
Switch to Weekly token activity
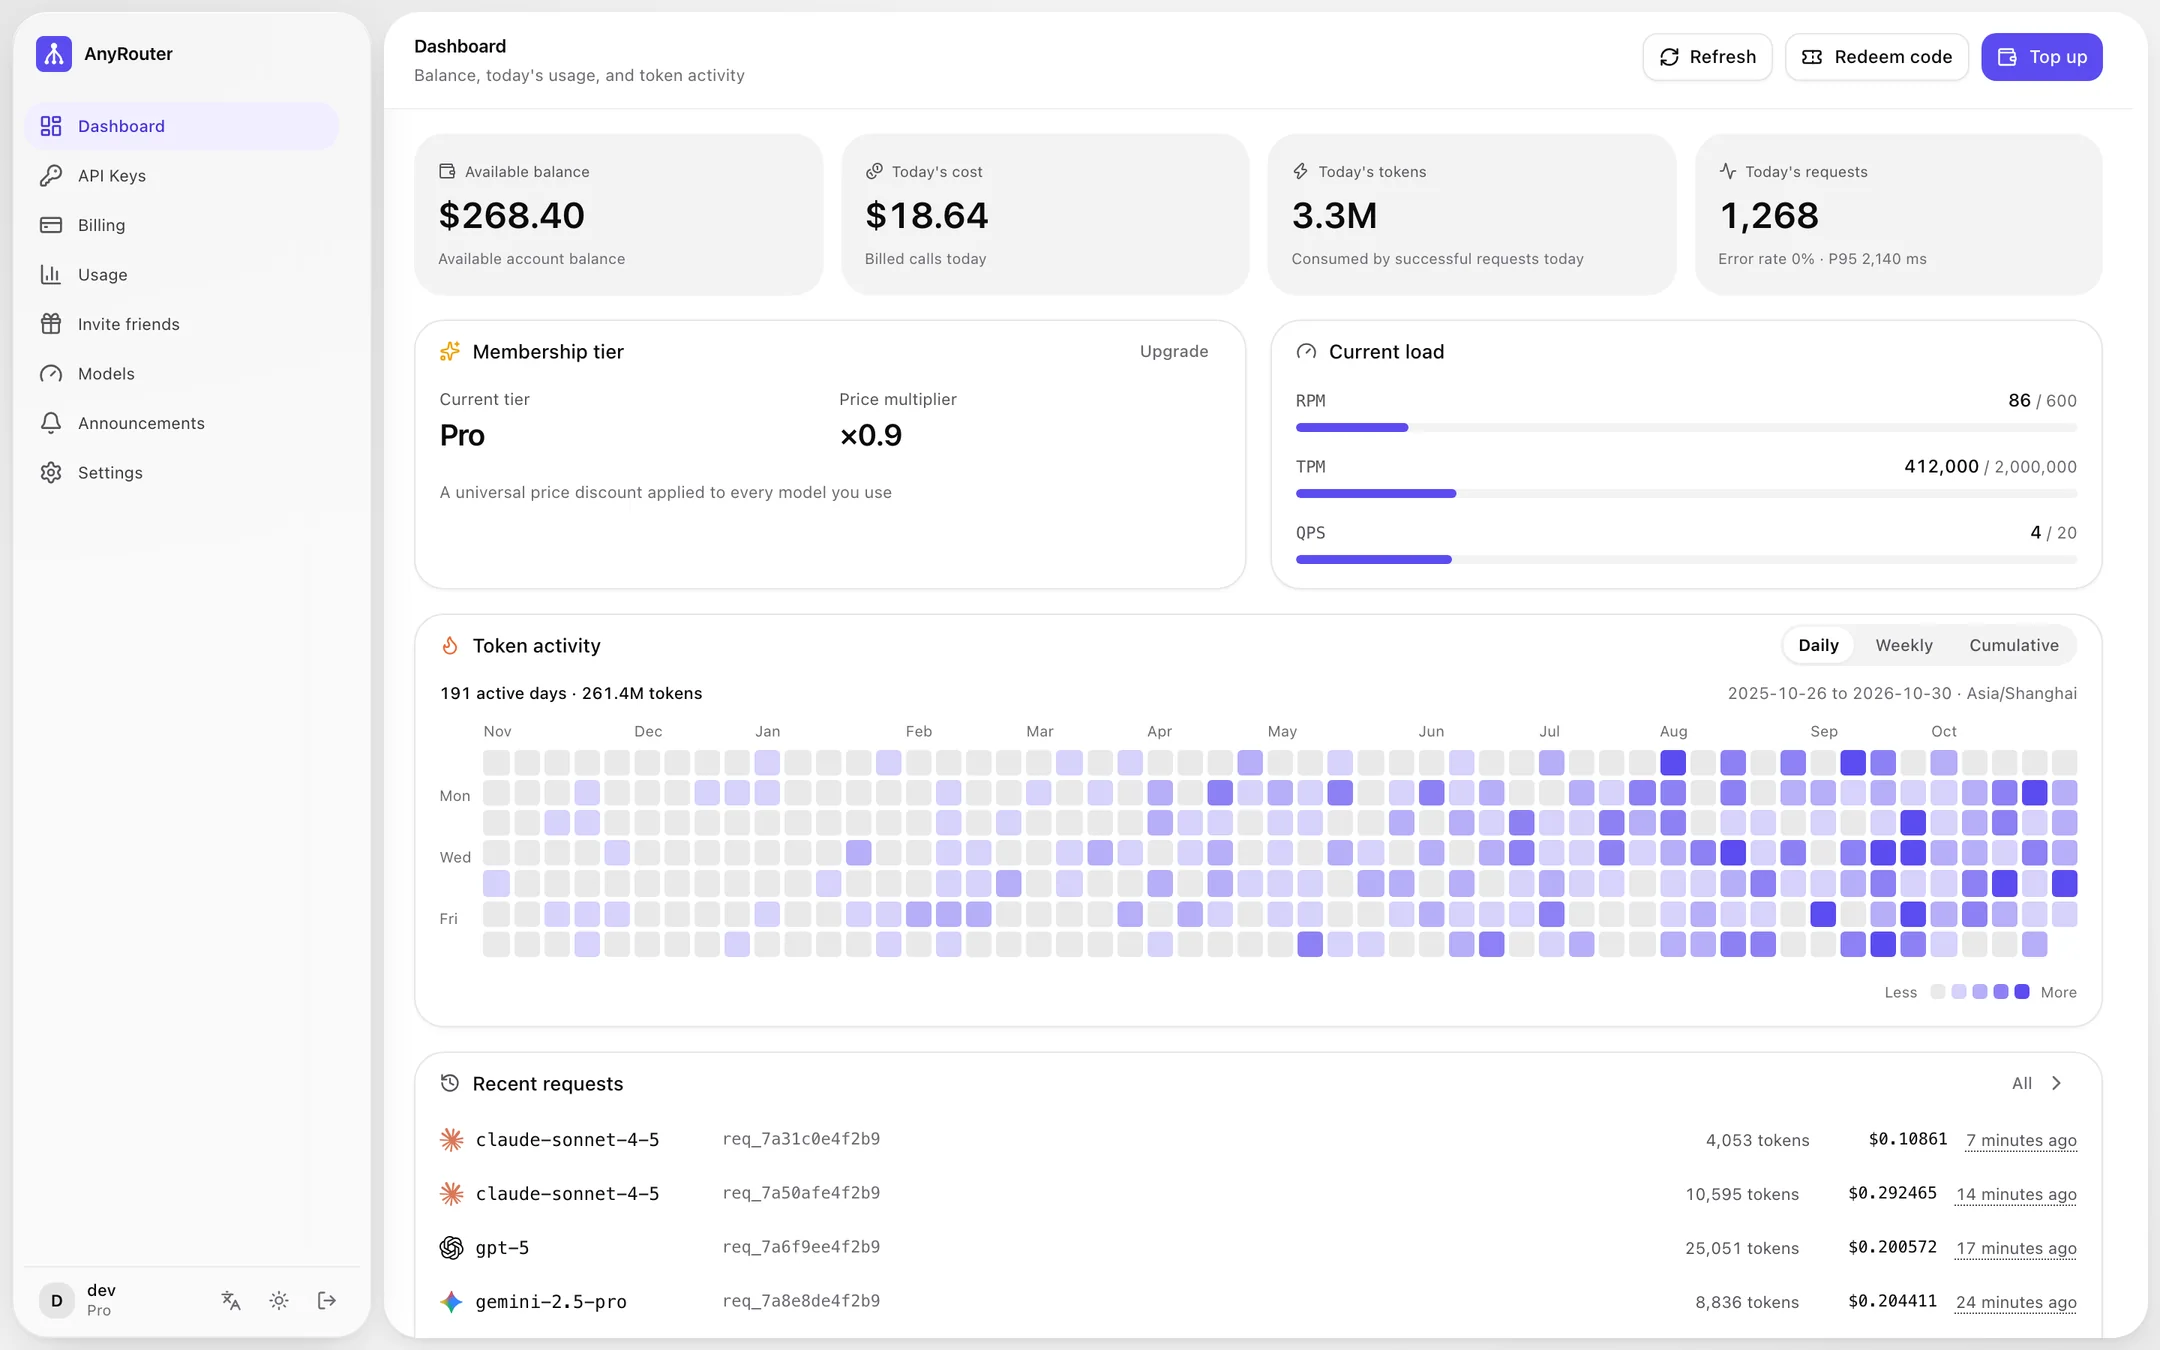tap(1904, 645)
